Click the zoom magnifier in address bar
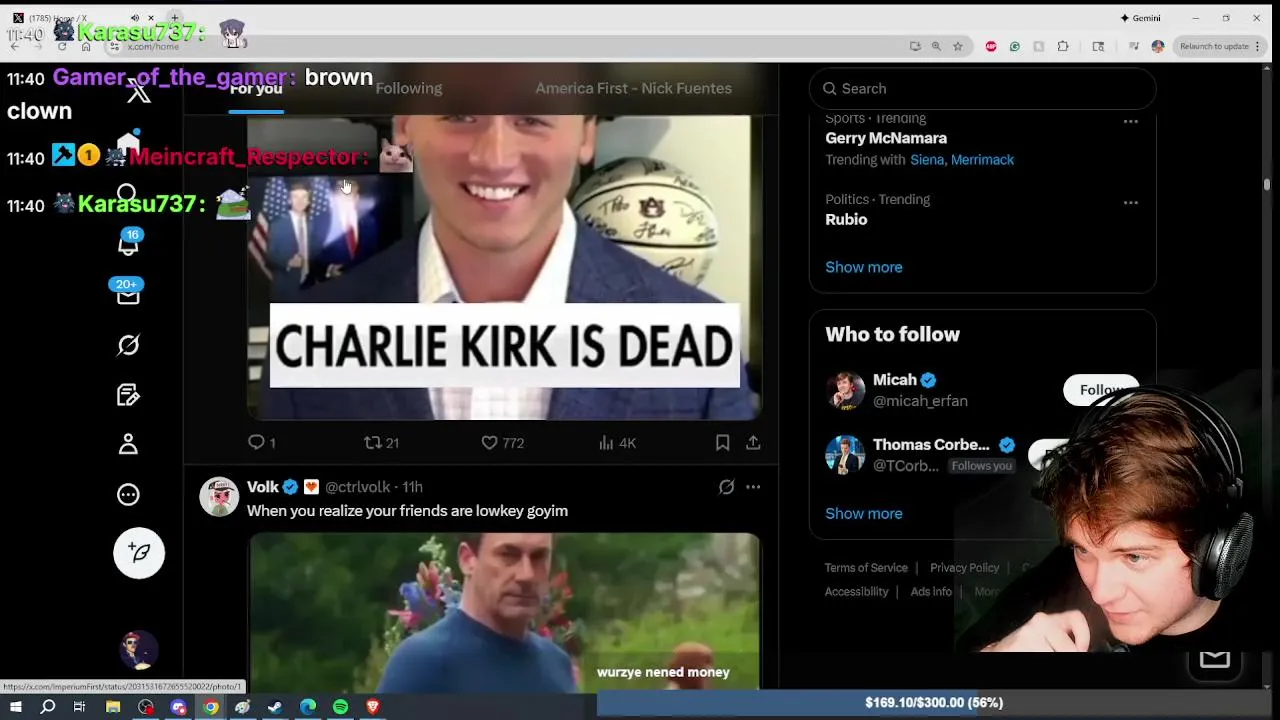Viewport: 1280px width, 720px height. pyautogui.click(x=936, y=46)
